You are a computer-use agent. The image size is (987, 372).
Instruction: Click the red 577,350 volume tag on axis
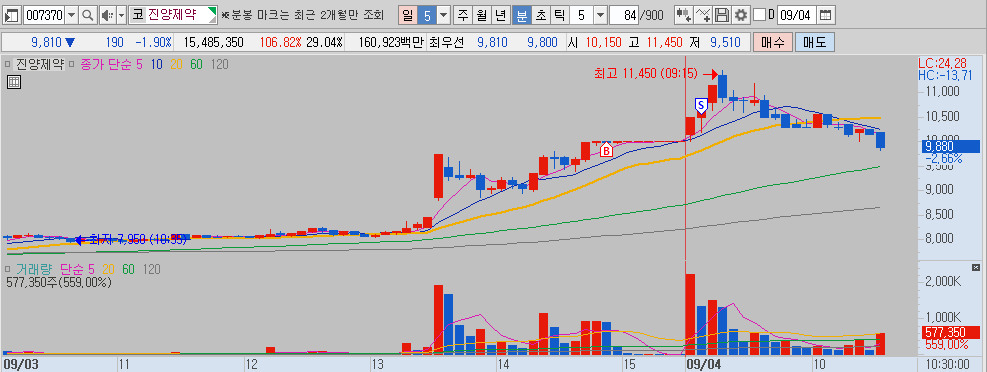(951, 332)
